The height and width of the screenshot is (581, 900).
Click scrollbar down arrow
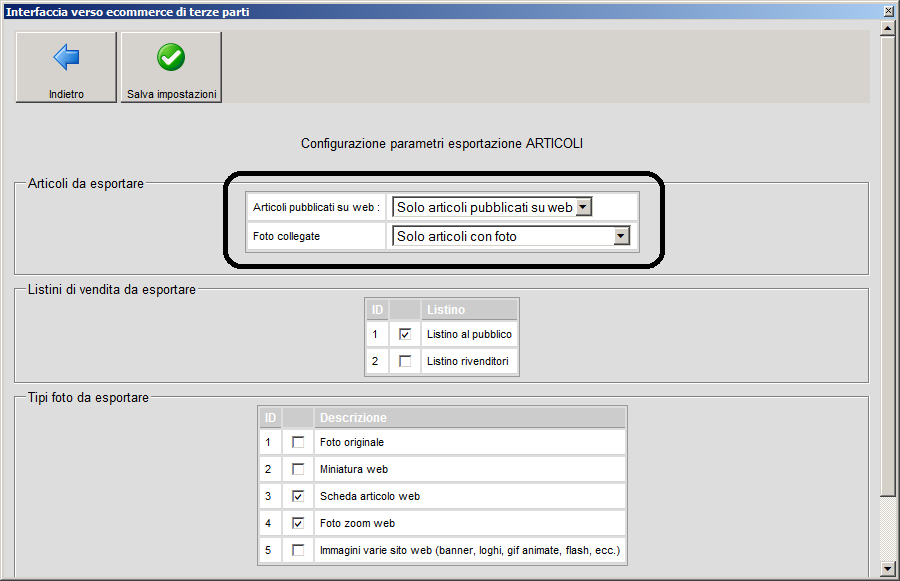[x=887, y=568]
